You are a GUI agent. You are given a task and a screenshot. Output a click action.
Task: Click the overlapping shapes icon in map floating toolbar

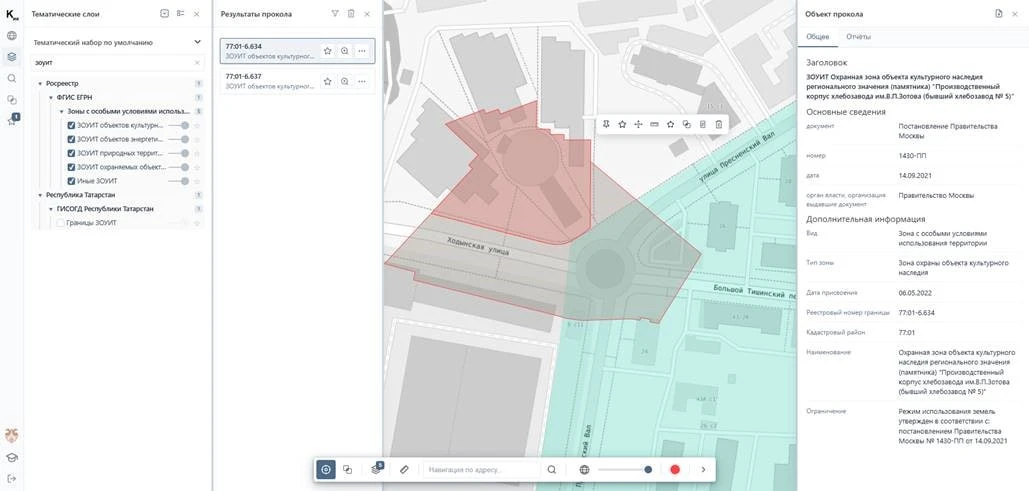pyautogui.click(x=686, y=124)
